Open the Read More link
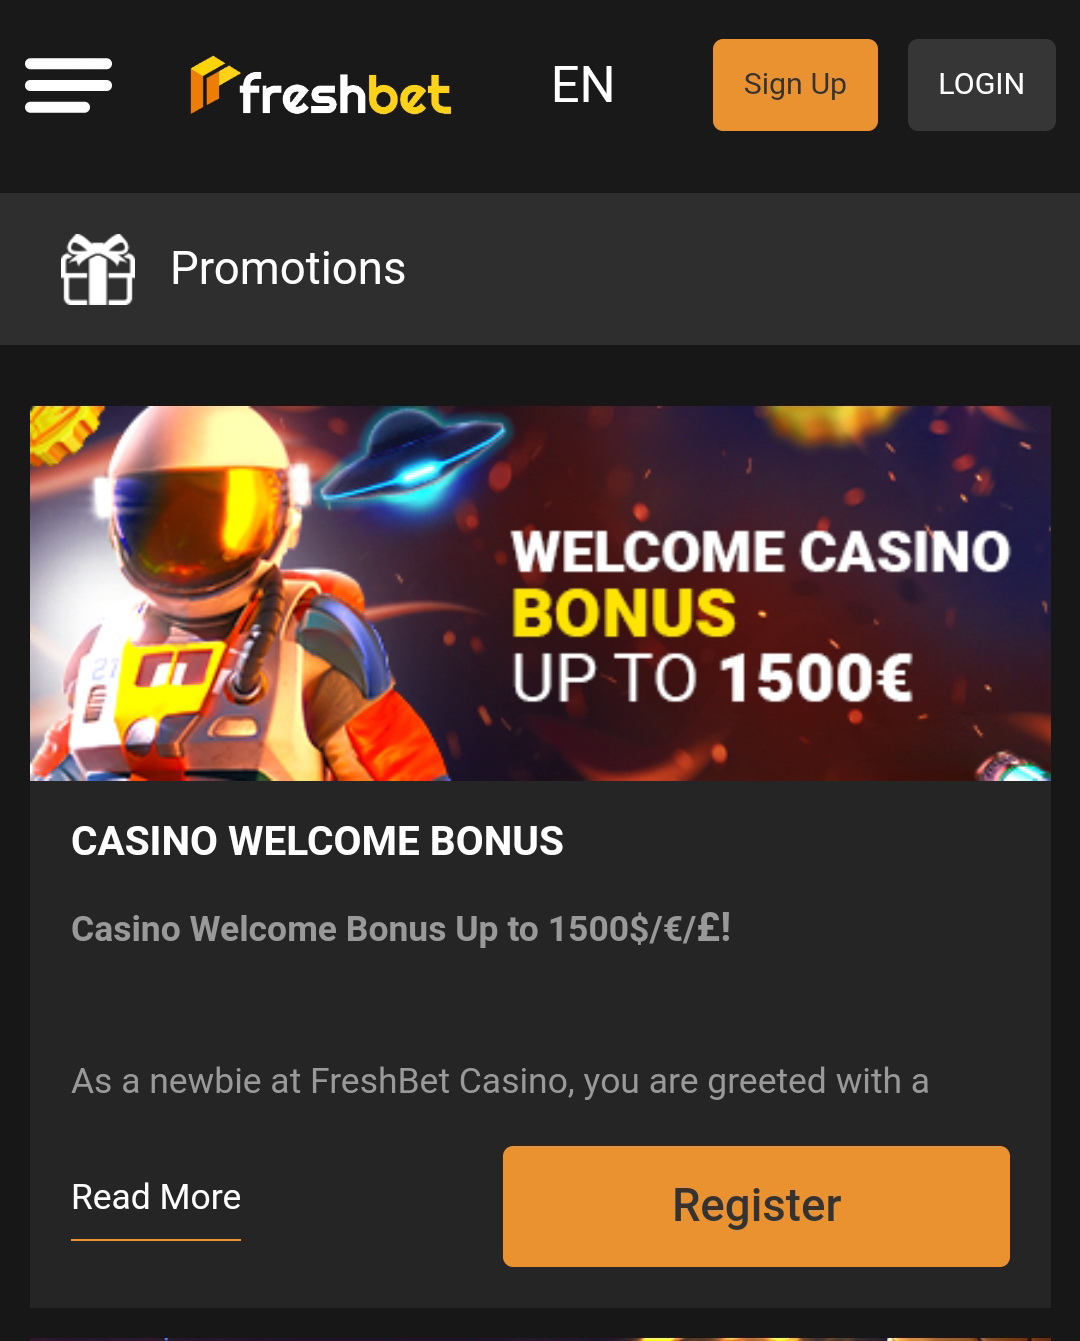This screenshot has width=1080, height=1341. click(156, 1197)
